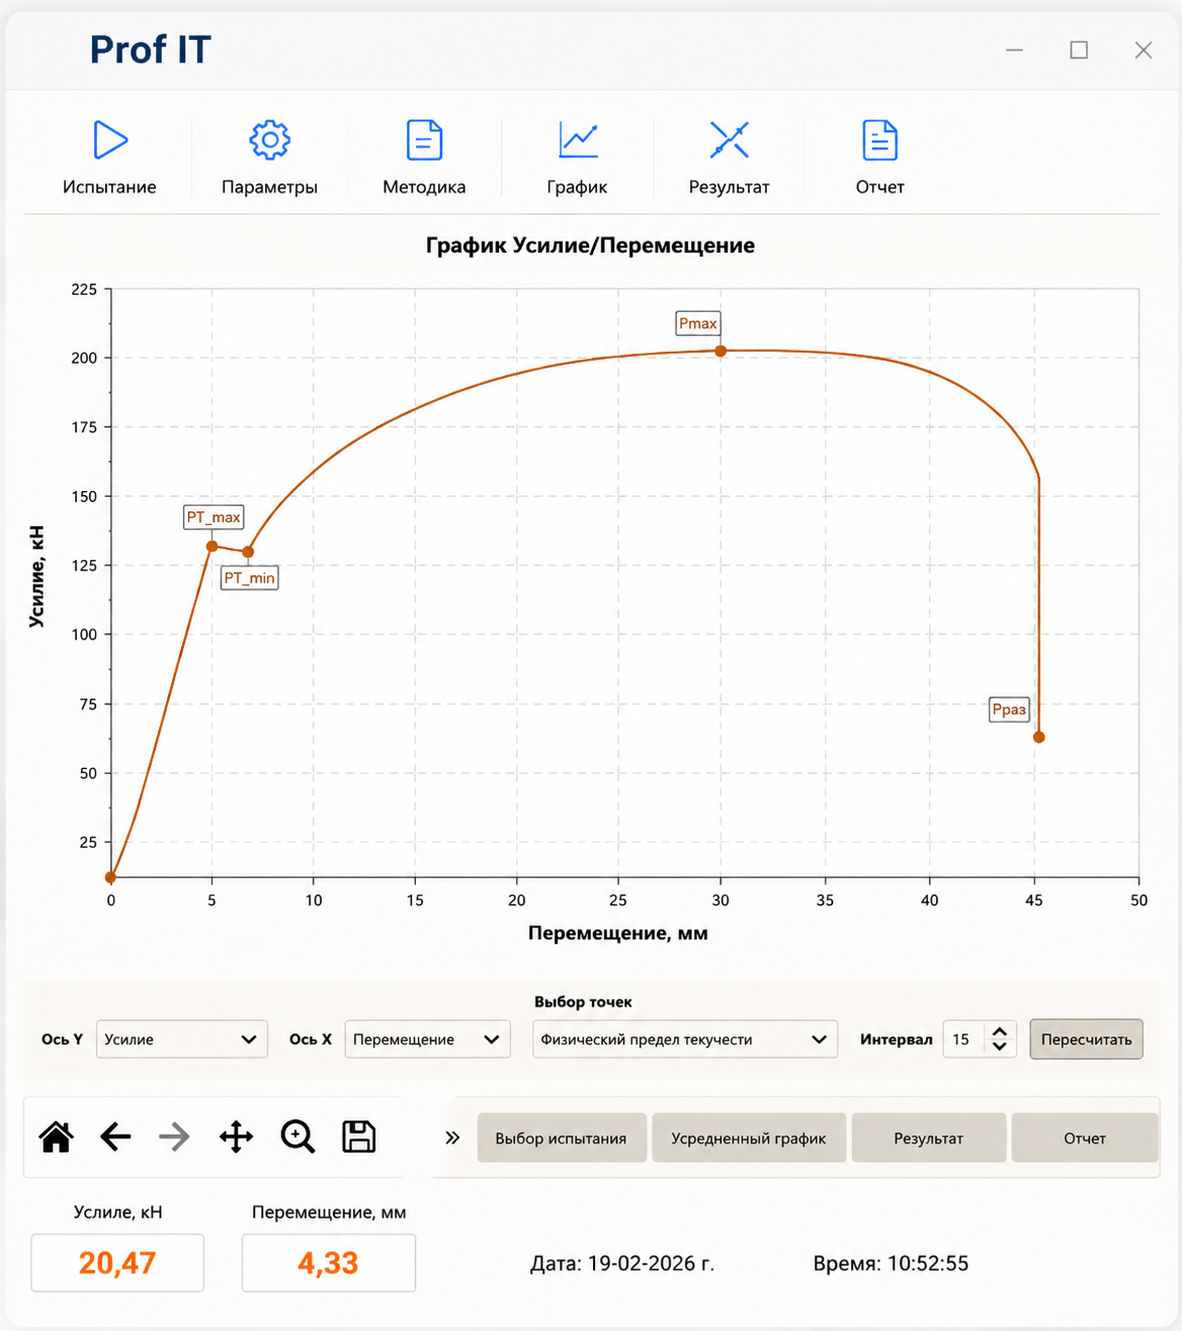This screenshot has width=1182, height=1331.
Task: Open Физический предел текучести point selector
Action: click(685, 1039)
